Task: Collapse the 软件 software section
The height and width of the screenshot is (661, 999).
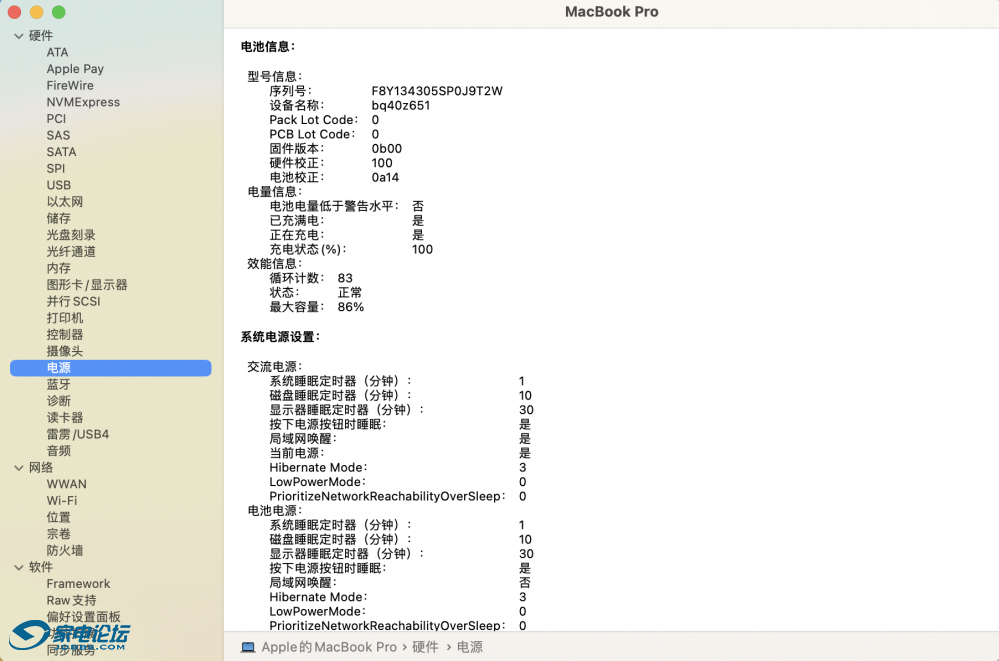Action: click(18, 567)
